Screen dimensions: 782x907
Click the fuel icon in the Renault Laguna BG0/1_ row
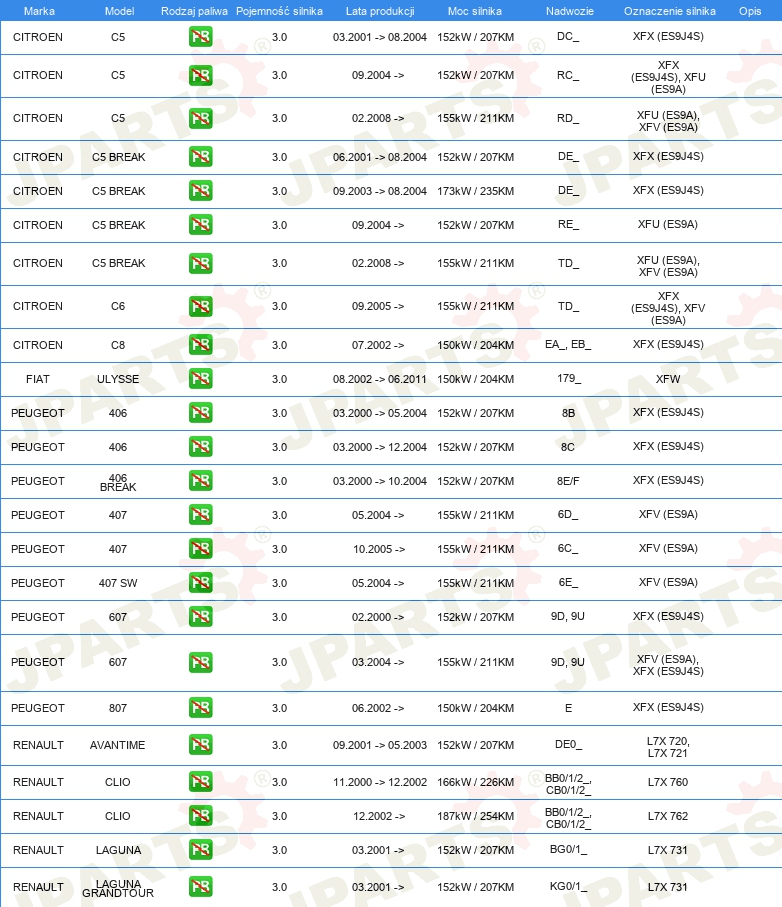201,850
